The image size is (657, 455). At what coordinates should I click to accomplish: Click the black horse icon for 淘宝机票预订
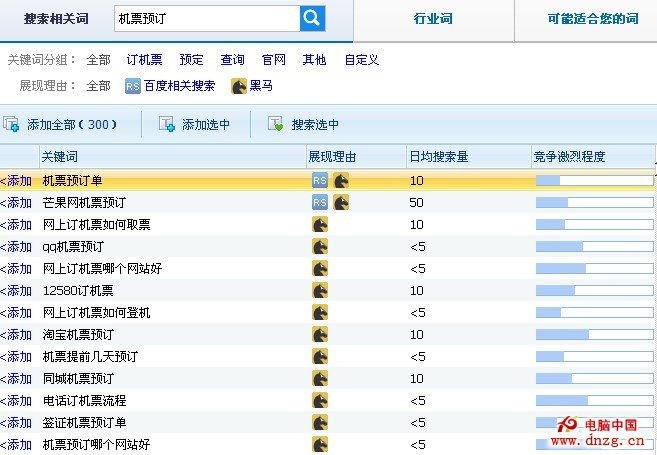(x=320, y=335)
